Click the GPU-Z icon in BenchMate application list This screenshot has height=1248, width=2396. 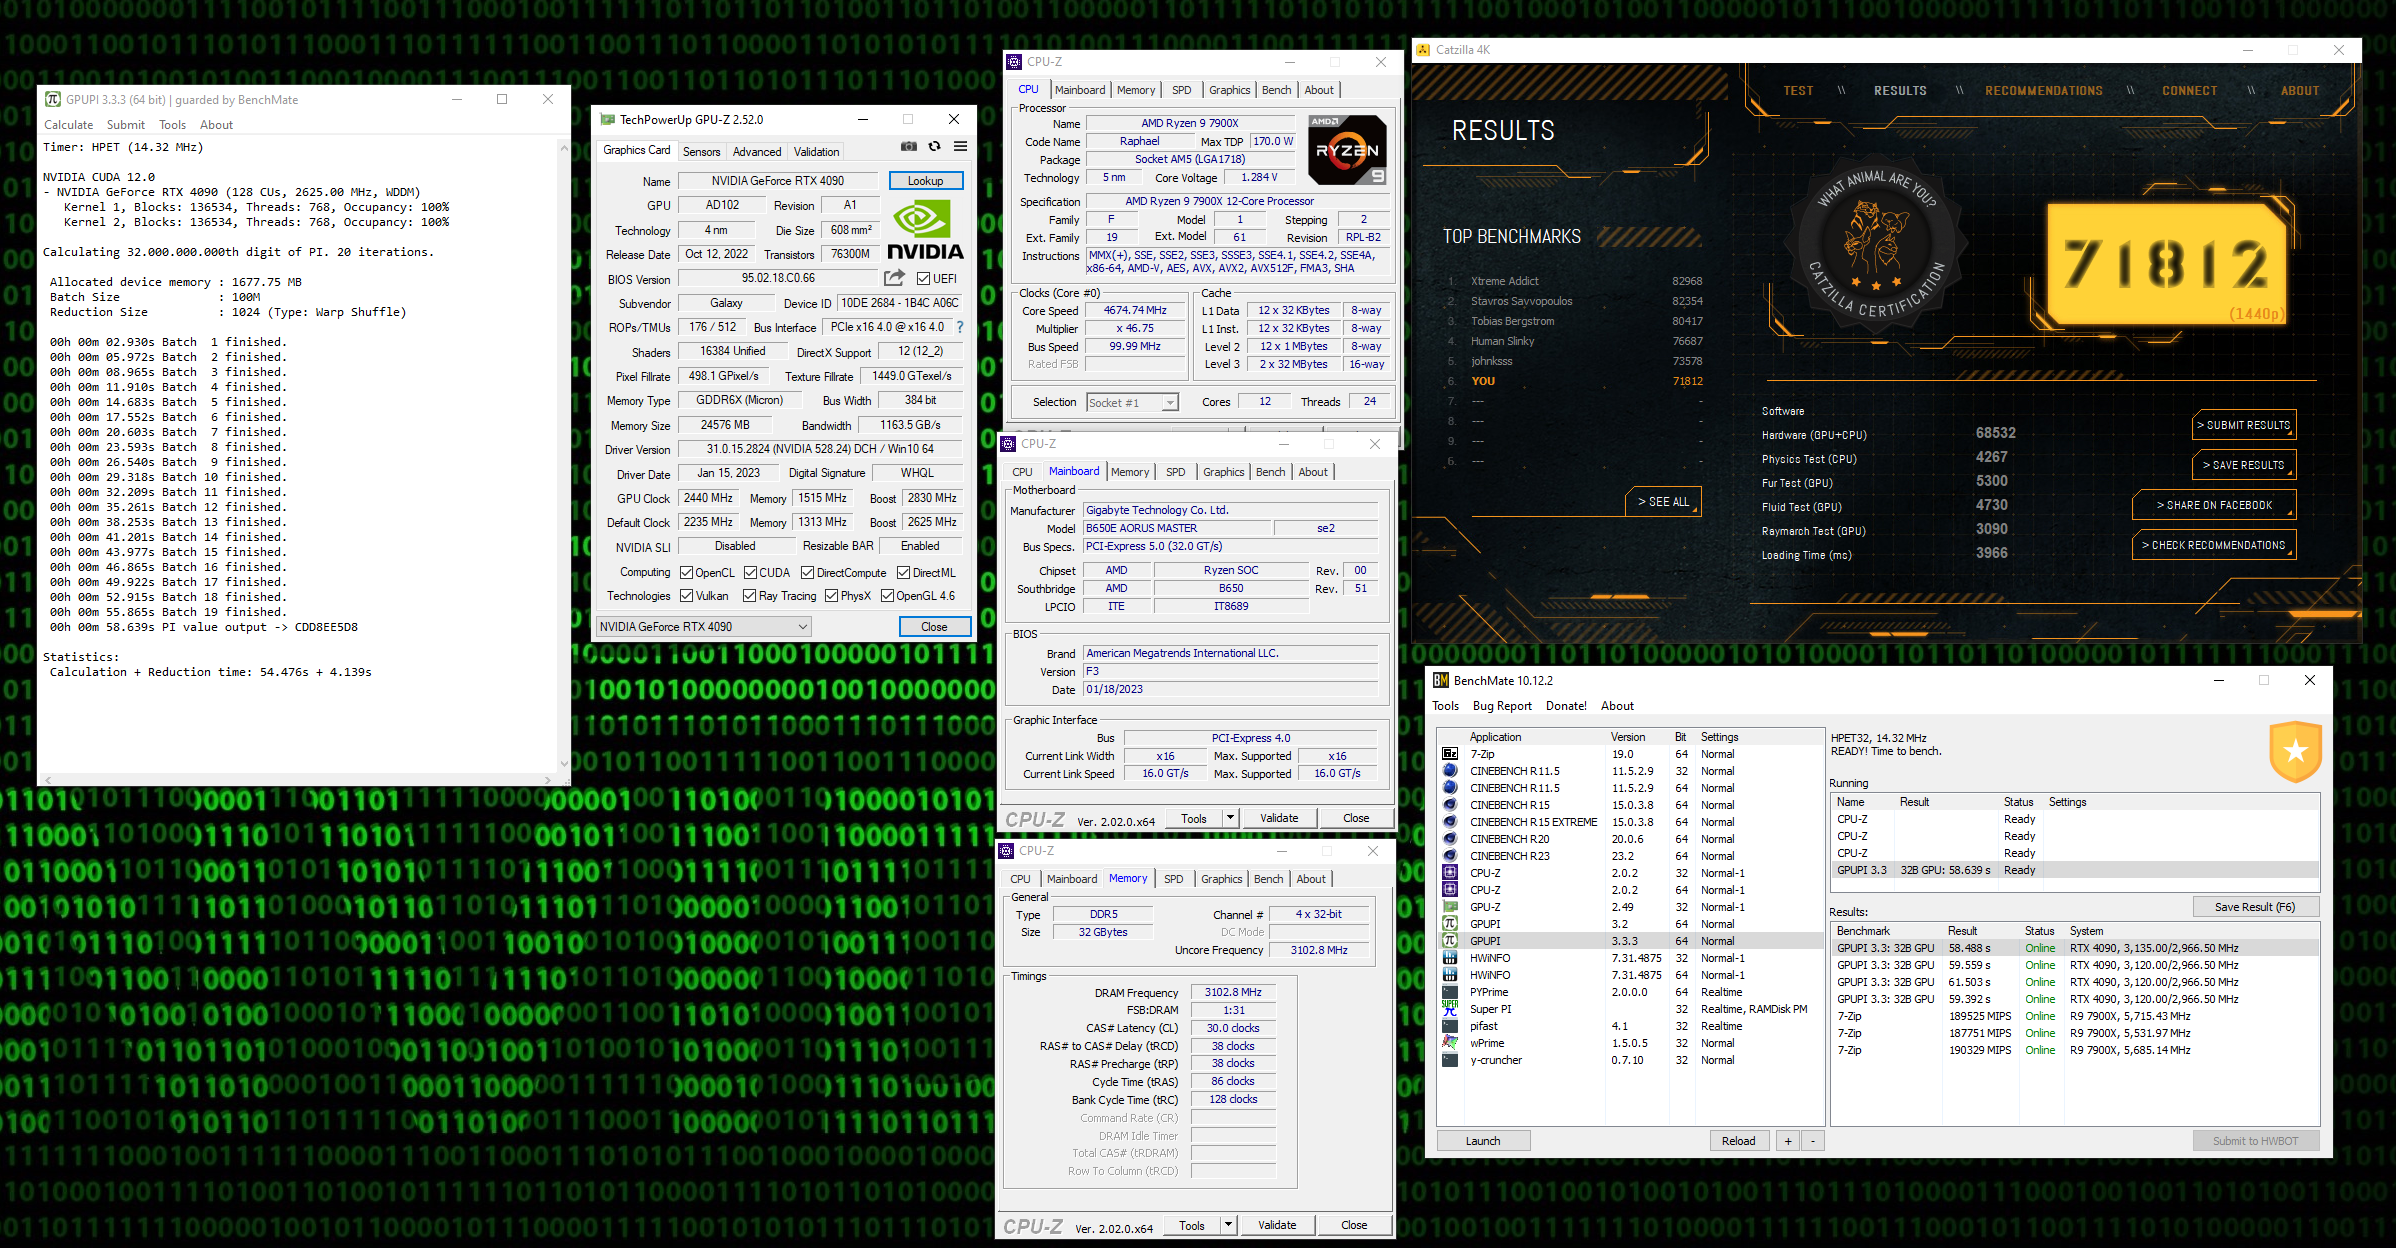1449,907
